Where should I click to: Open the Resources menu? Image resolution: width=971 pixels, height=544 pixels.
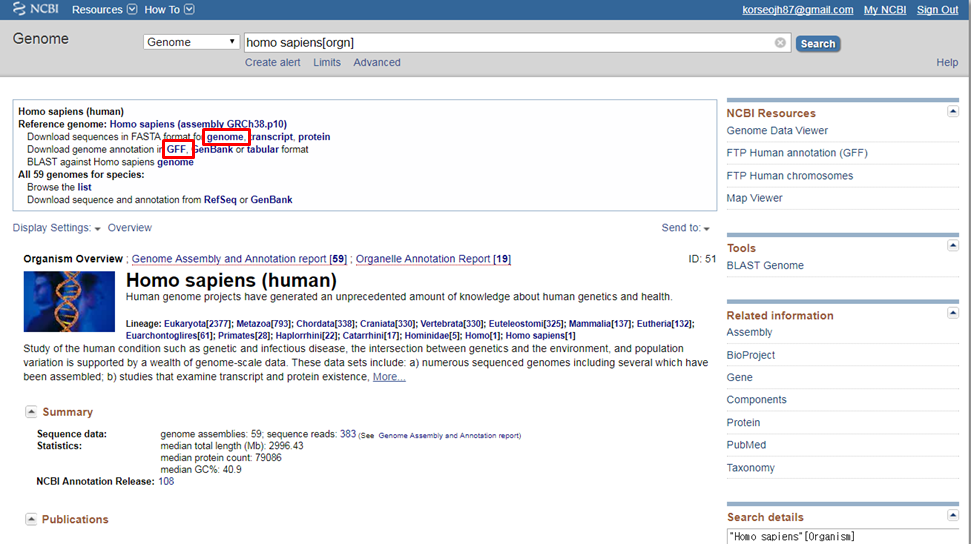(x=104, y=9)
